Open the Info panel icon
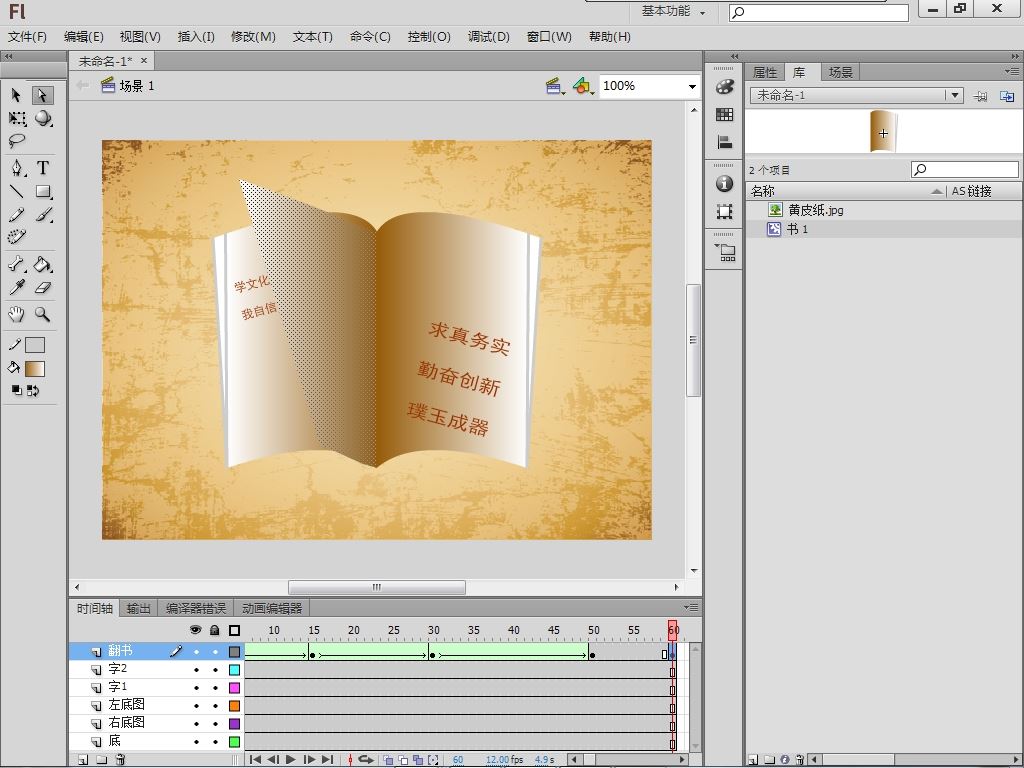This screenshot has width=1024, height=768. (725, 184)
